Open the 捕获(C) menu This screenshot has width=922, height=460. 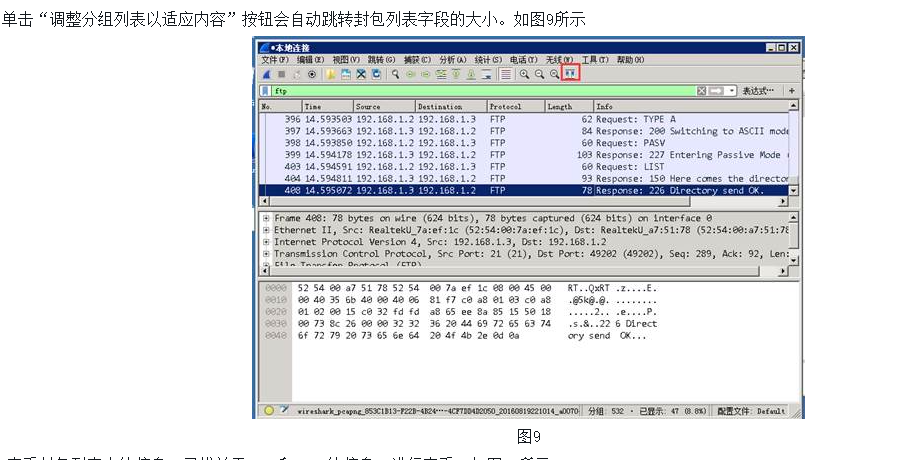tap(417, 60)
